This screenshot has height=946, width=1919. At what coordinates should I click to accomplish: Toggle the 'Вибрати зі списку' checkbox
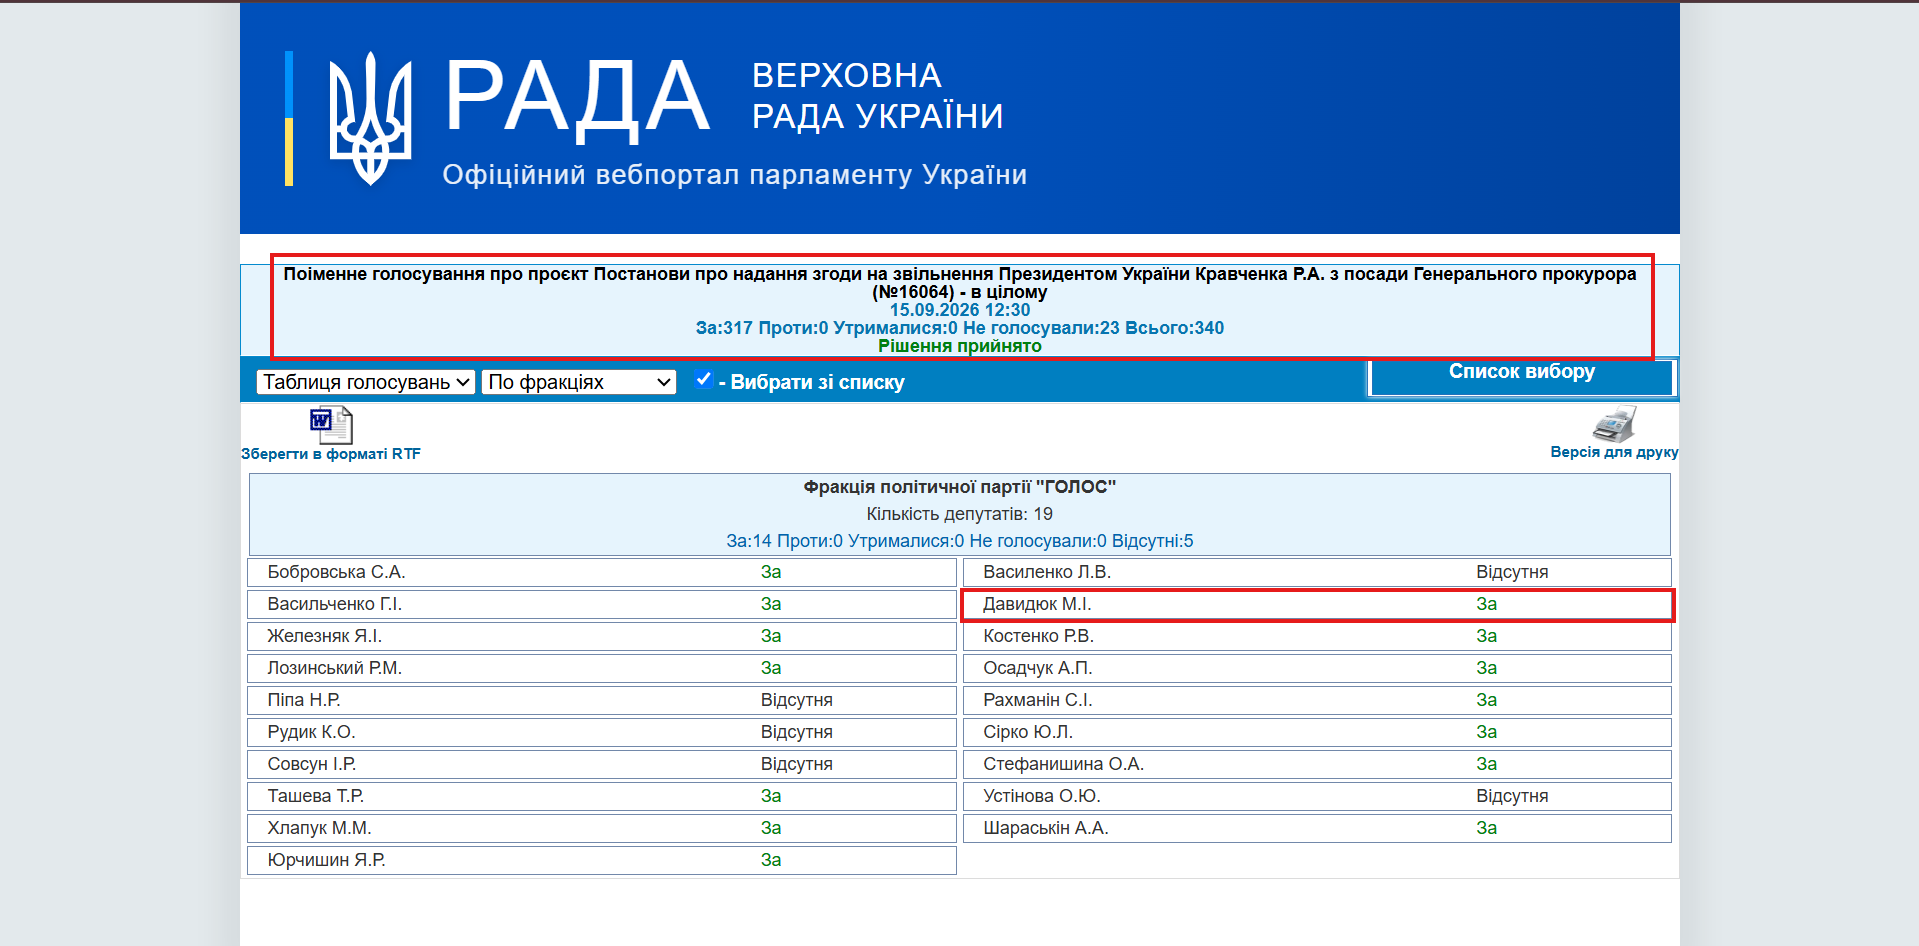704,380
